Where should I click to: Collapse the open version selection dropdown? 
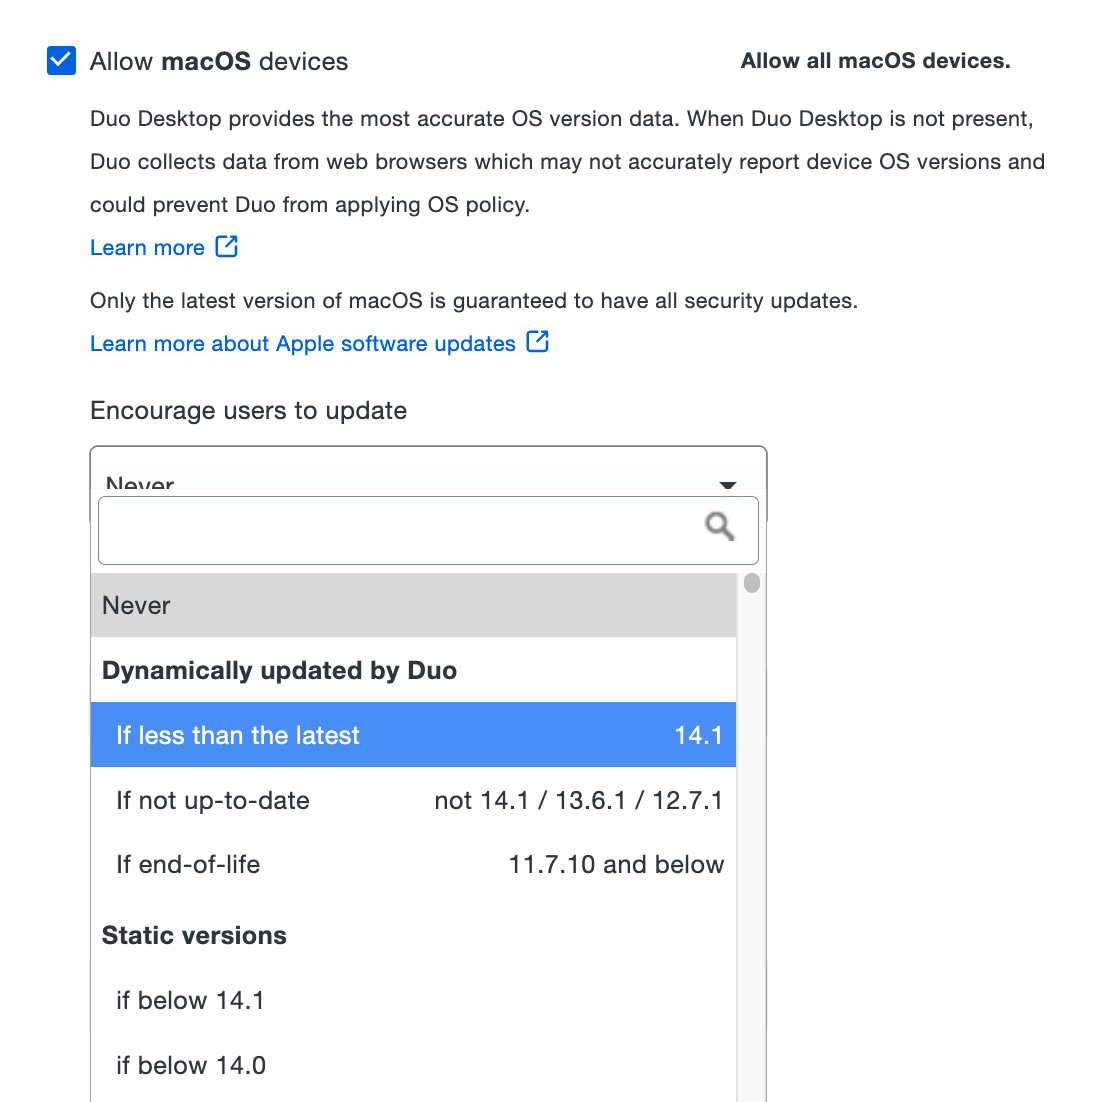coord(728,485)
